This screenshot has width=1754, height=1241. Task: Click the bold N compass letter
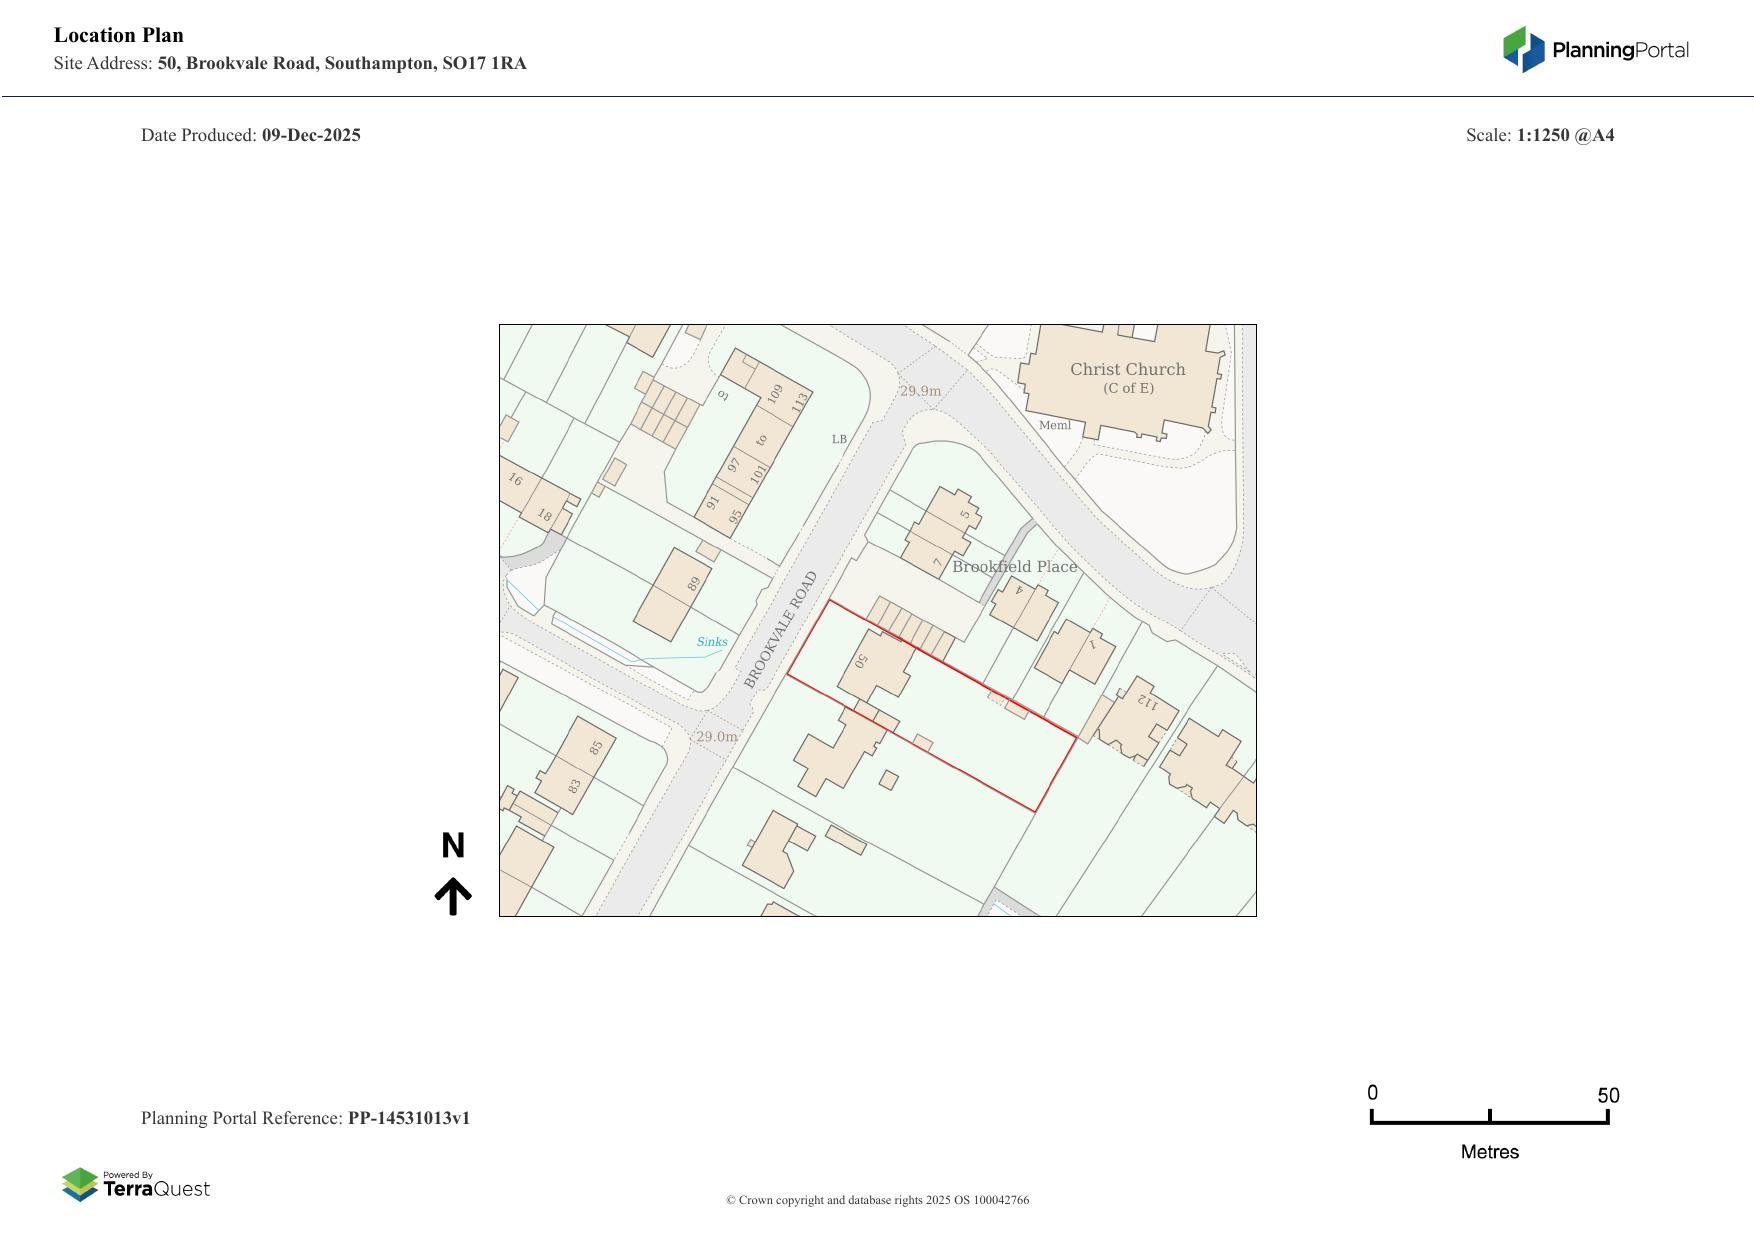point(453,846)
